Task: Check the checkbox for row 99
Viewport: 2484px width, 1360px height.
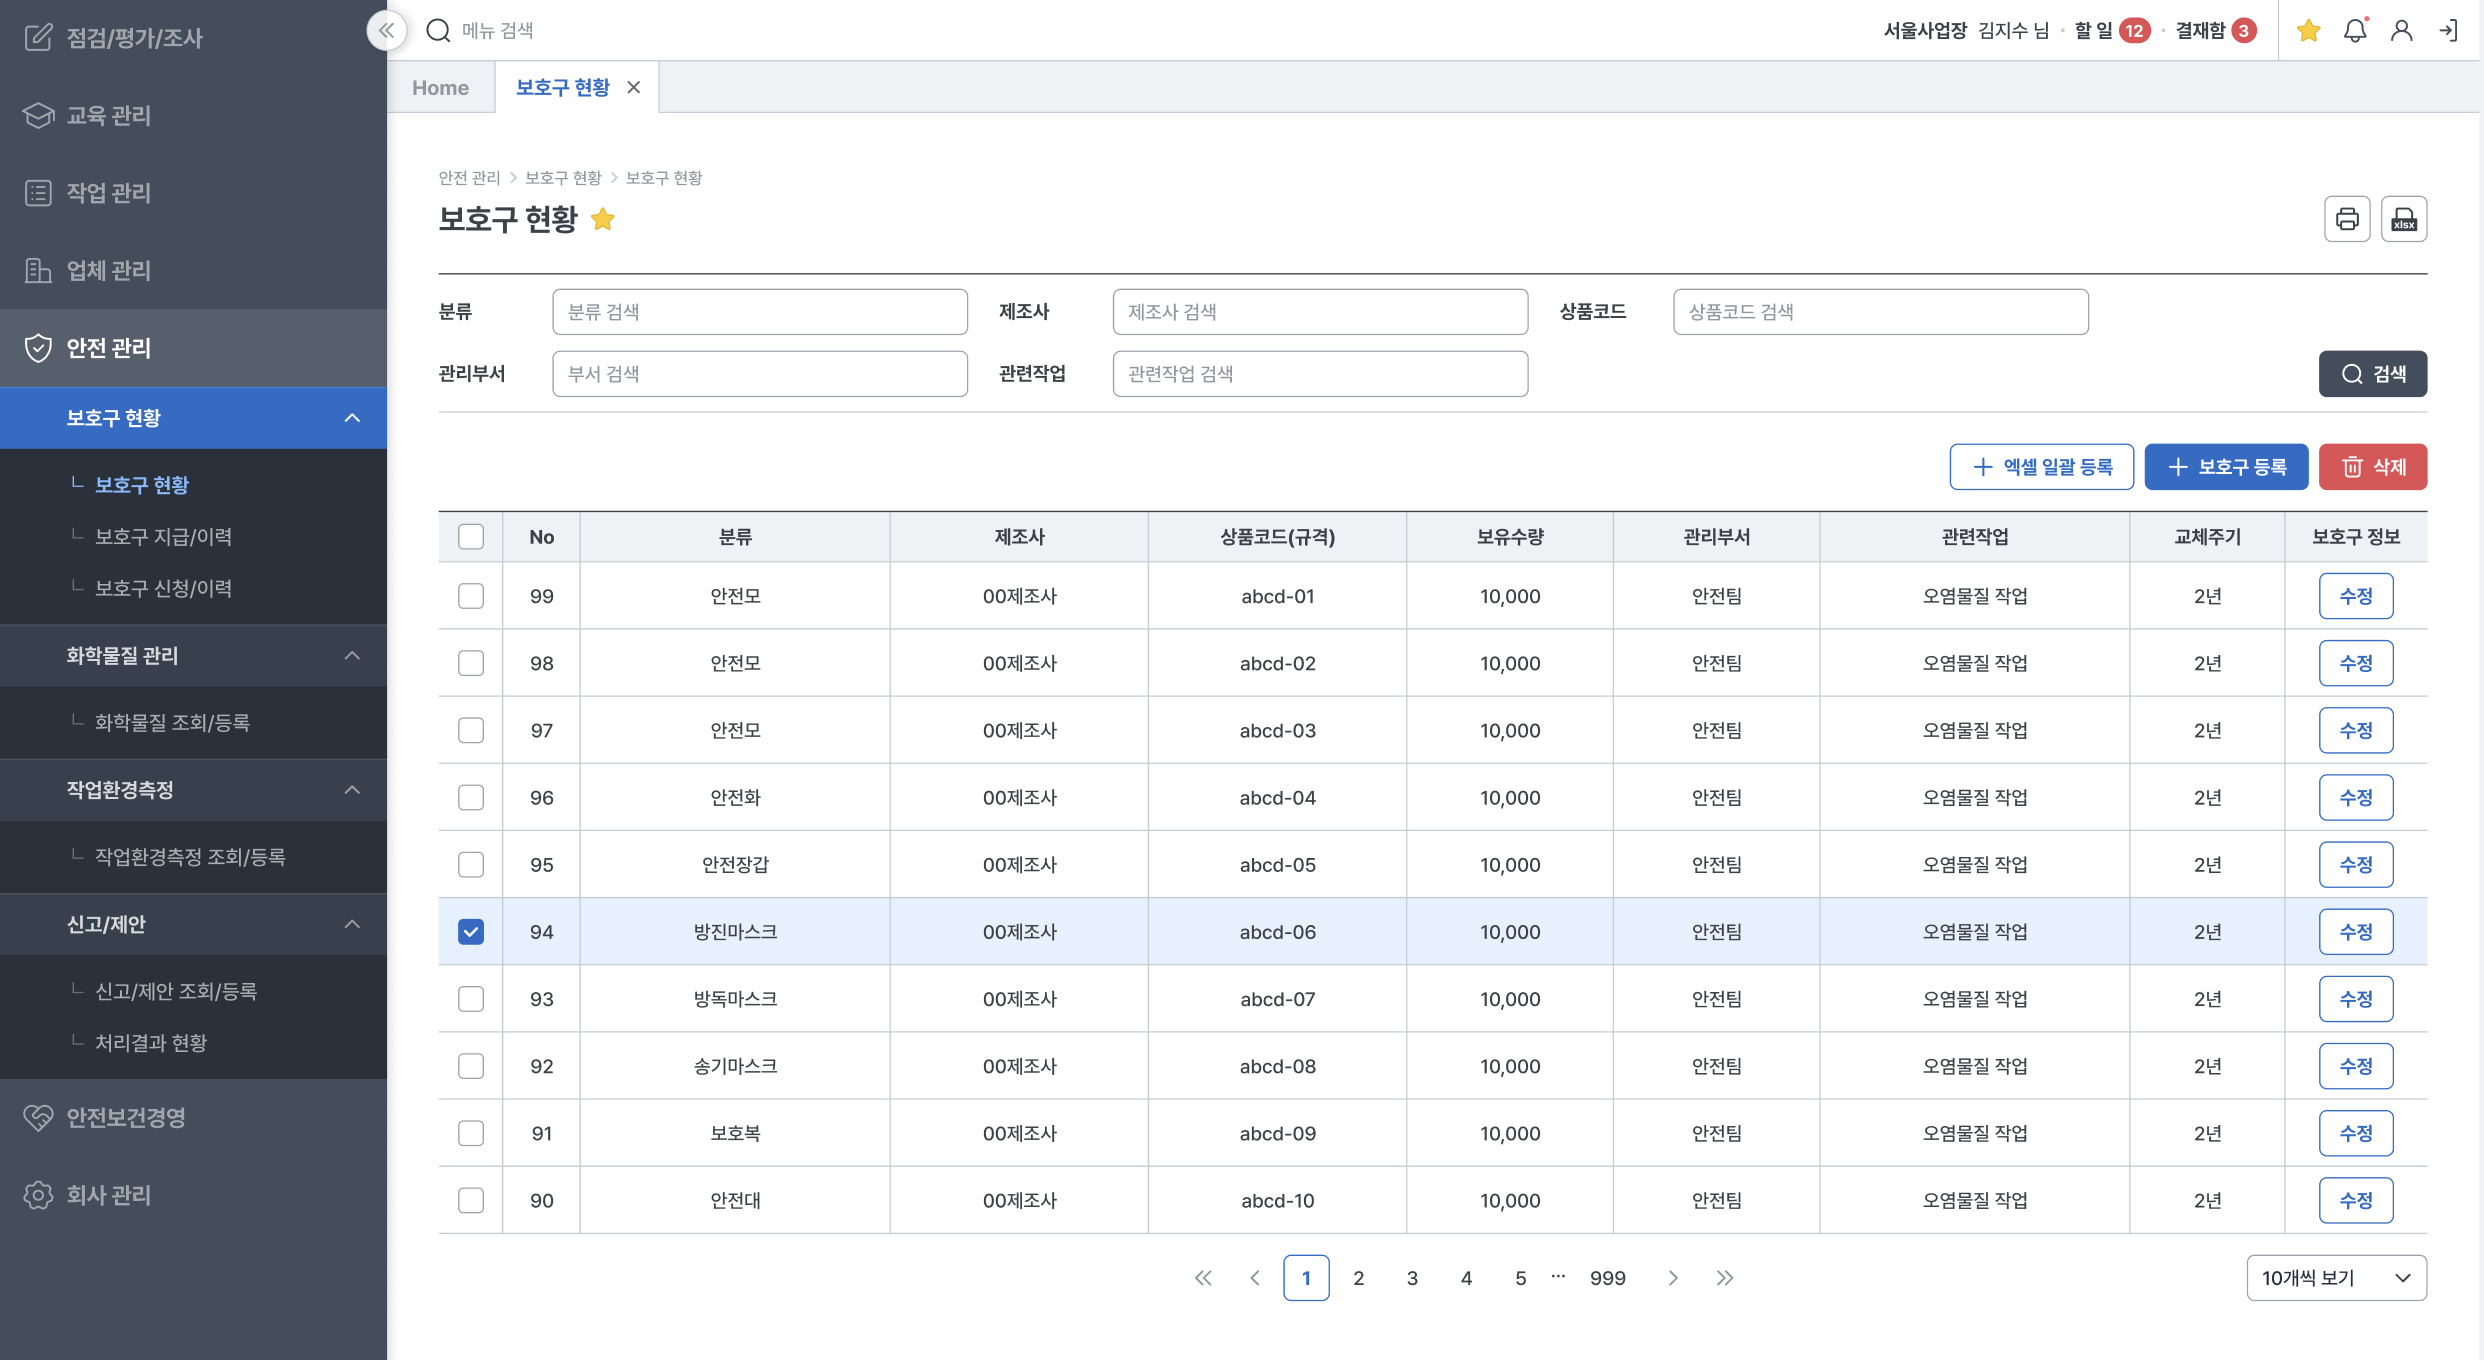Action: [x=471, y=596]
